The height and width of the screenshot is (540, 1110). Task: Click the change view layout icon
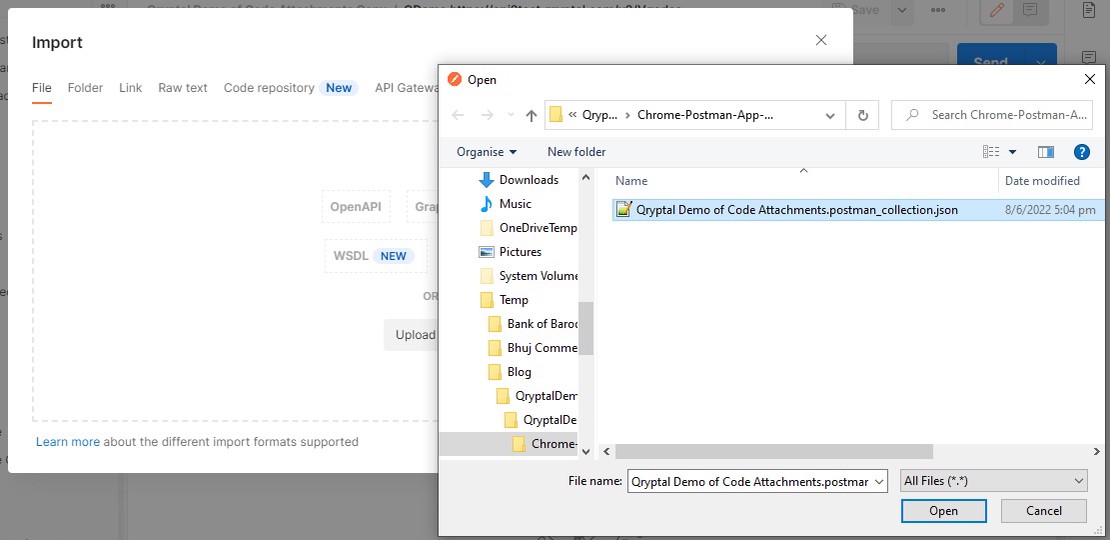coord(991,152)
